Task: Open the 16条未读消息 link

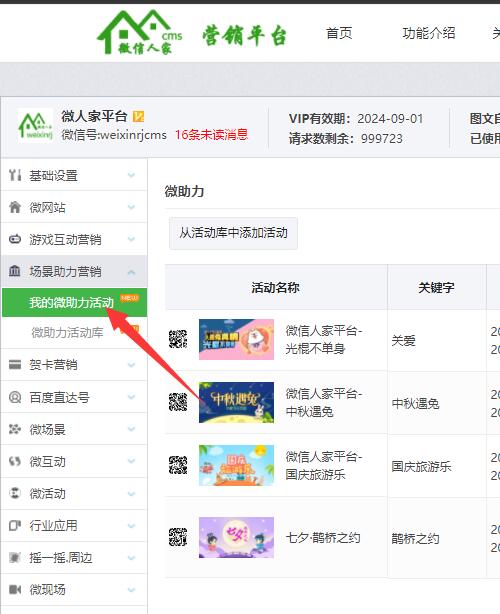Action: tap(211, 134)
